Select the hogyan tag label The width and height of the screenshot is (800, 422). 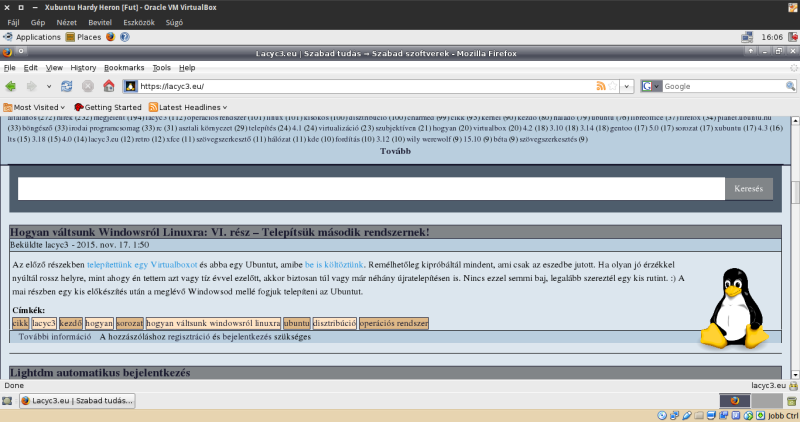click(x=99, y=323)
